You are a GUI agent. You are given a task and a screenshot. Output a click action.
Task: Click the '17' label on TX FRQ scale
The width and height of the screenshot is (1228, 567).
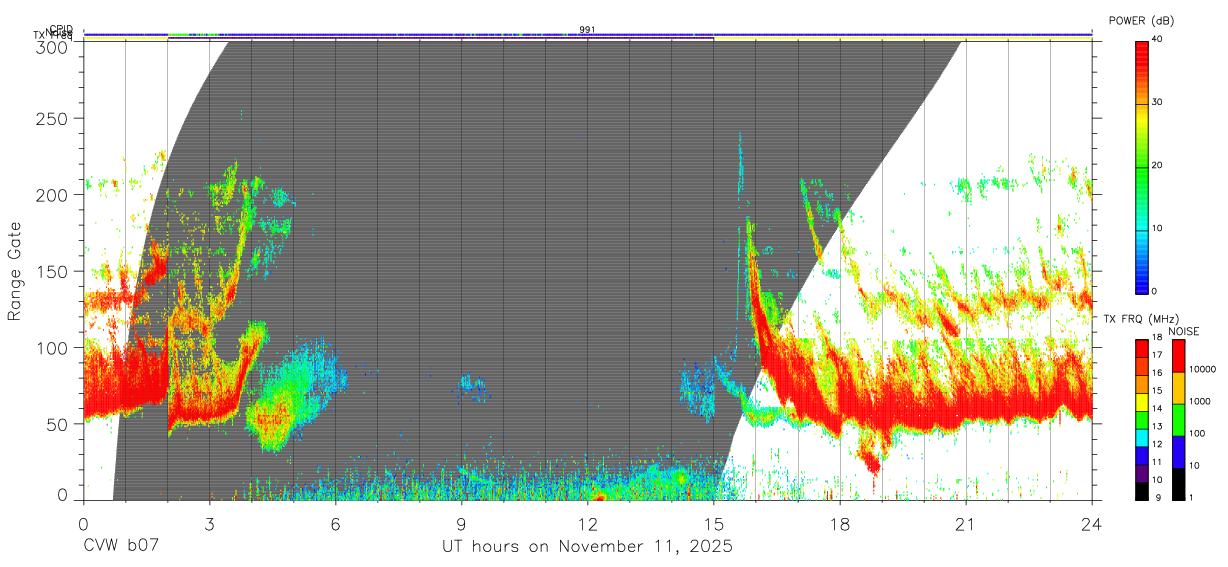1156,355
